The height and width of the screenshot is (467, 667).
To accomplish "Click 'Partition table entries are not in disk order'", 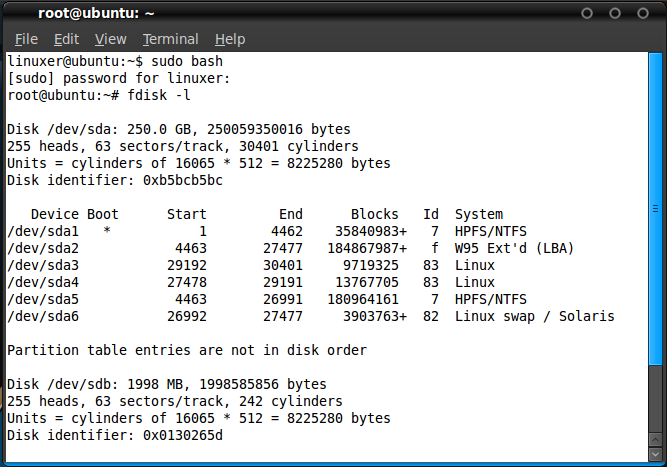I will [187, 350].
